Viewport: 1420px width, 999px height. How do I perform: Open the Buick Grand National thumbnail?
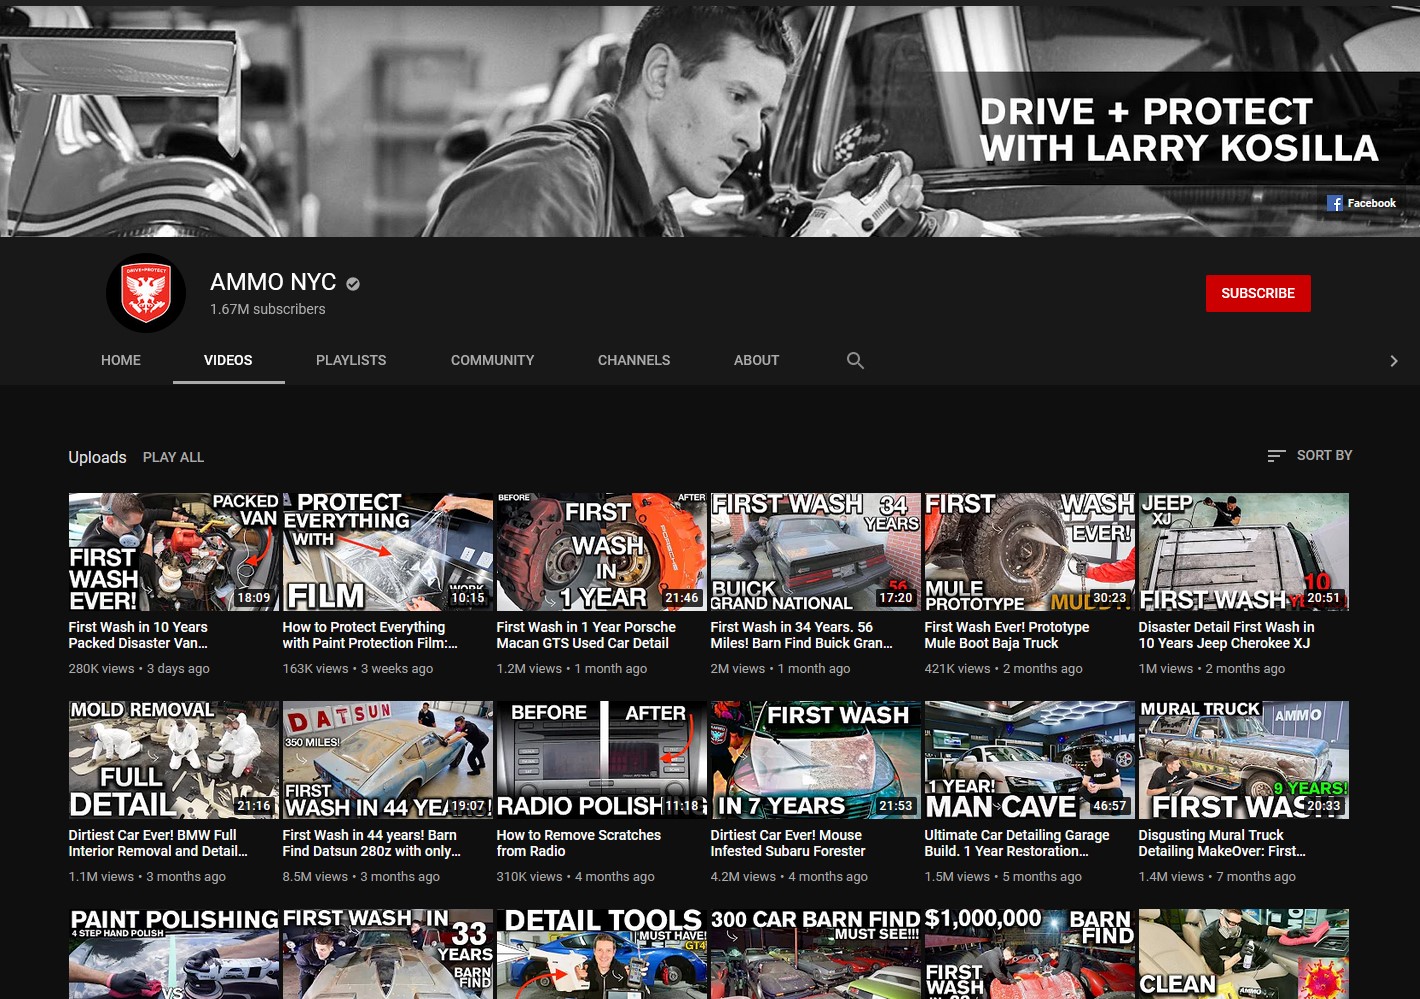(x=816, y=551)
